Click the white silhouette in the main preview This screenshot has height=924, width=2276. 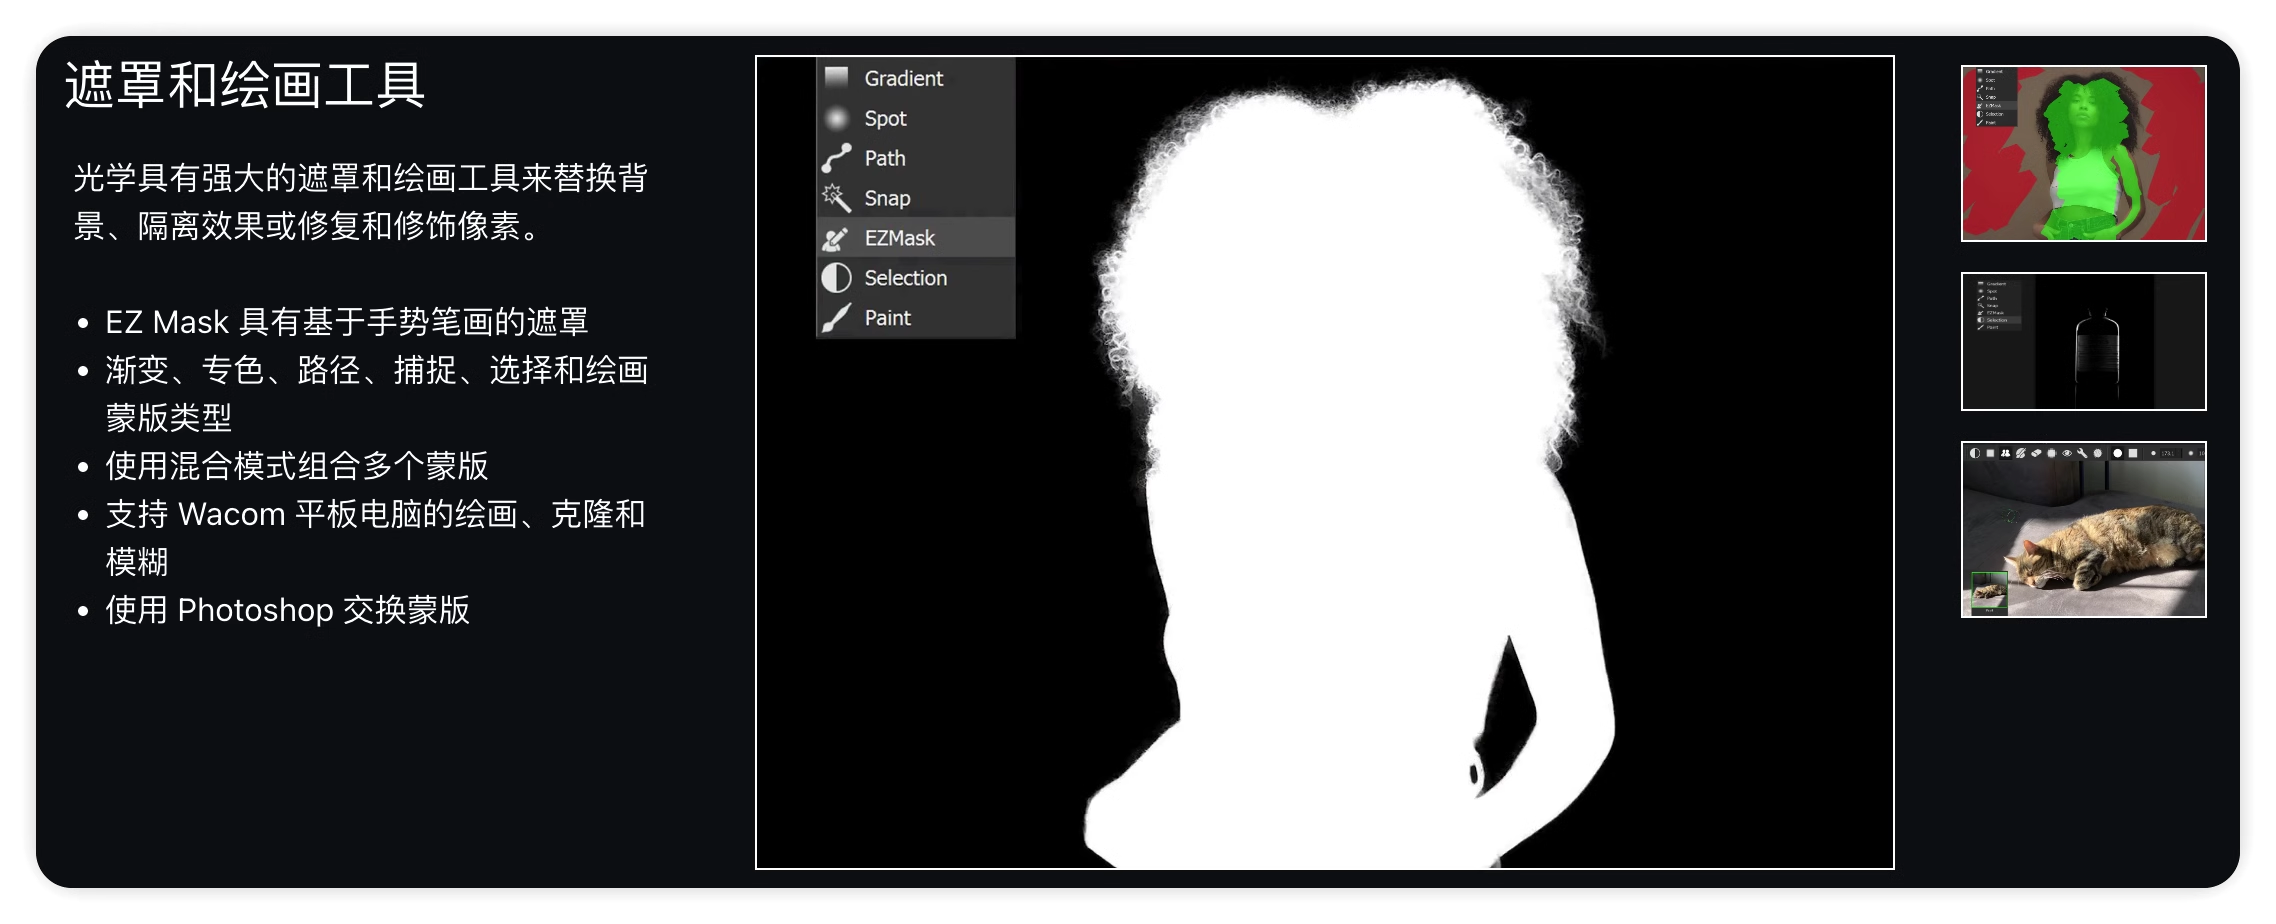pos(1350,500)
